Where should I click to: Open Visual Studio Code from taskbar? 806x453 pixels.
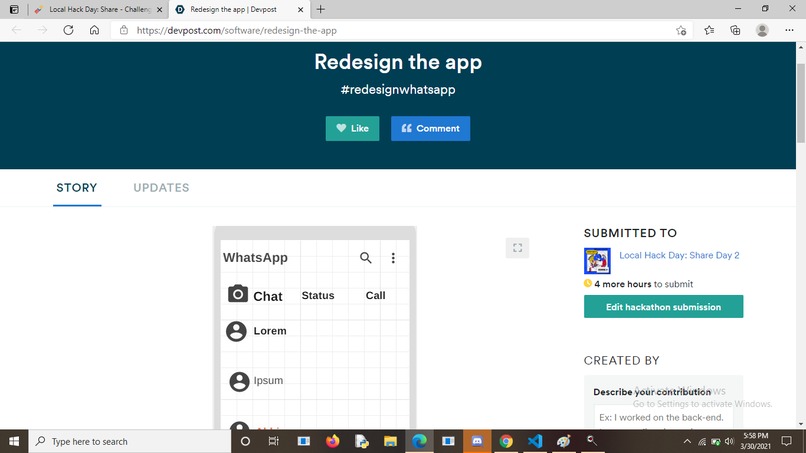click(x=535, y=441)
